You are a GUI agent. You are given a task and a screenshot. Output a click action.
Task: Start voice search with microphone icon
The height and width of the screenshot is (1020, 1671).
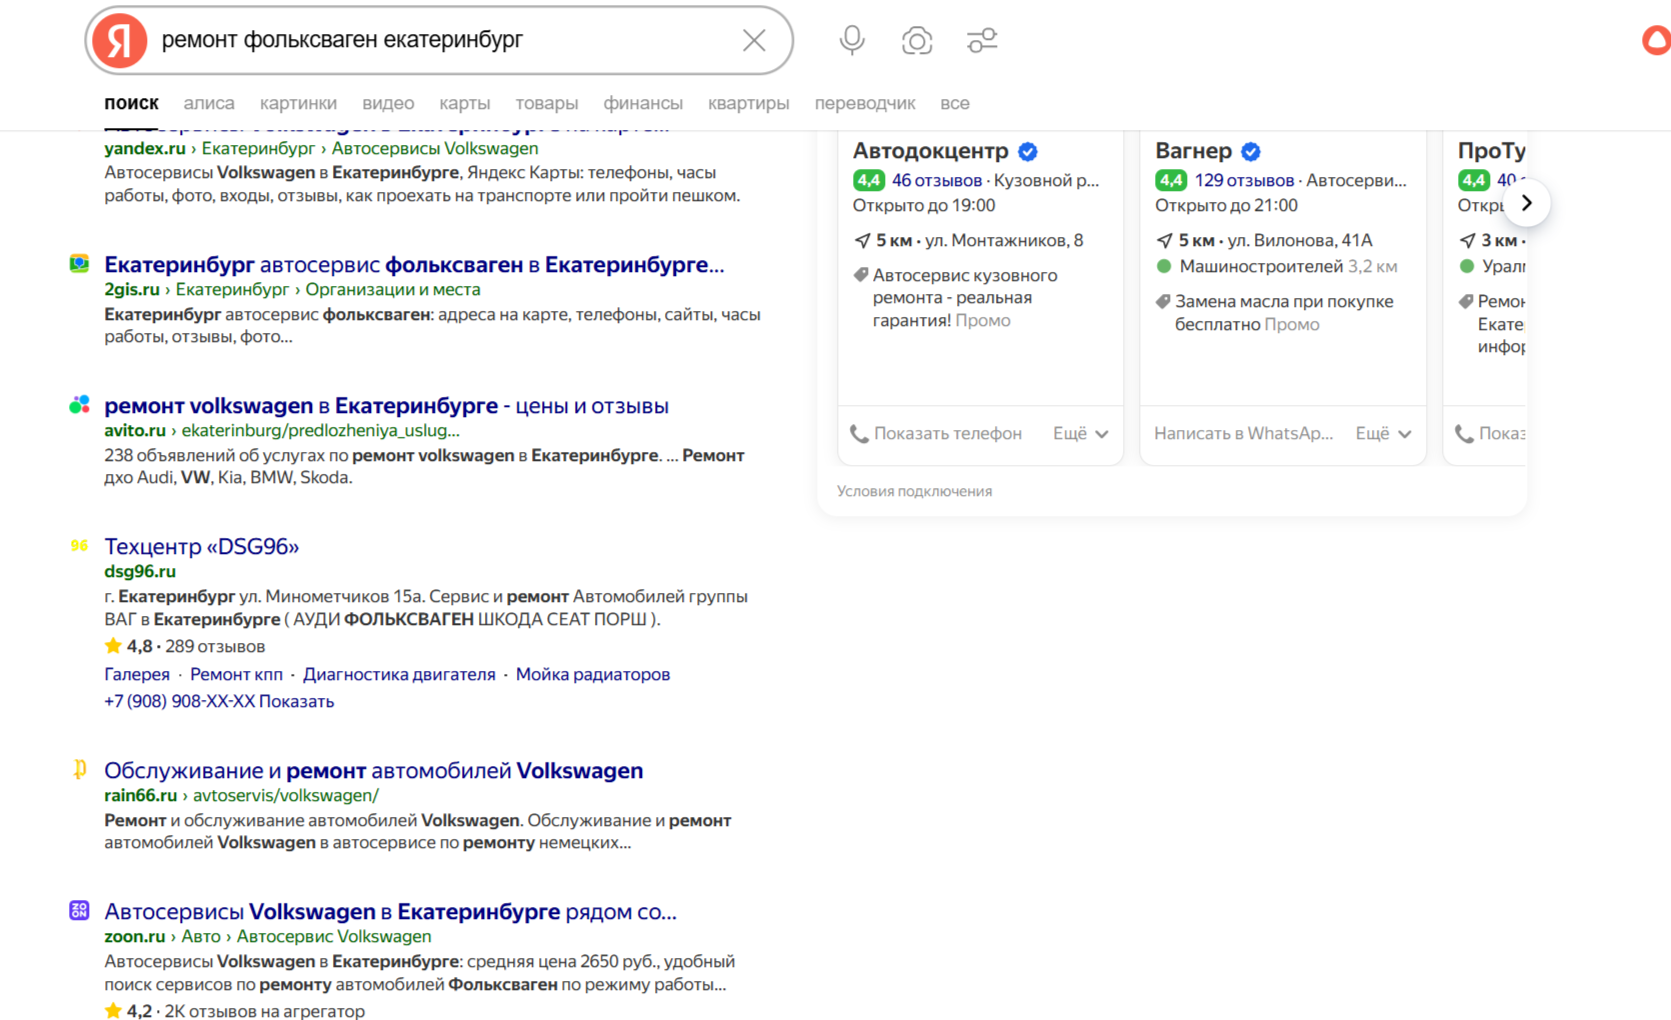(x=852, y=40)
